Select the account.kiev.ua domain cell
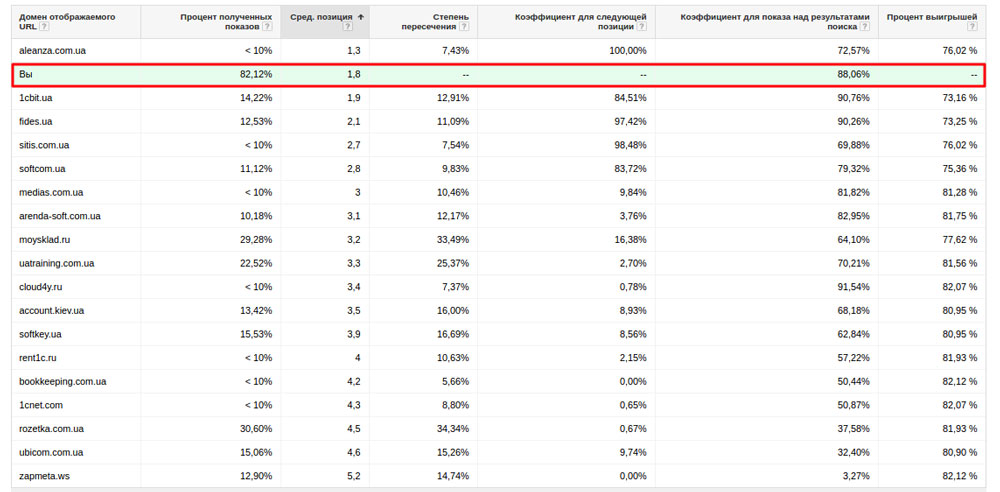1000x492 pixels. pyautogui.click(x=52, y=311)
